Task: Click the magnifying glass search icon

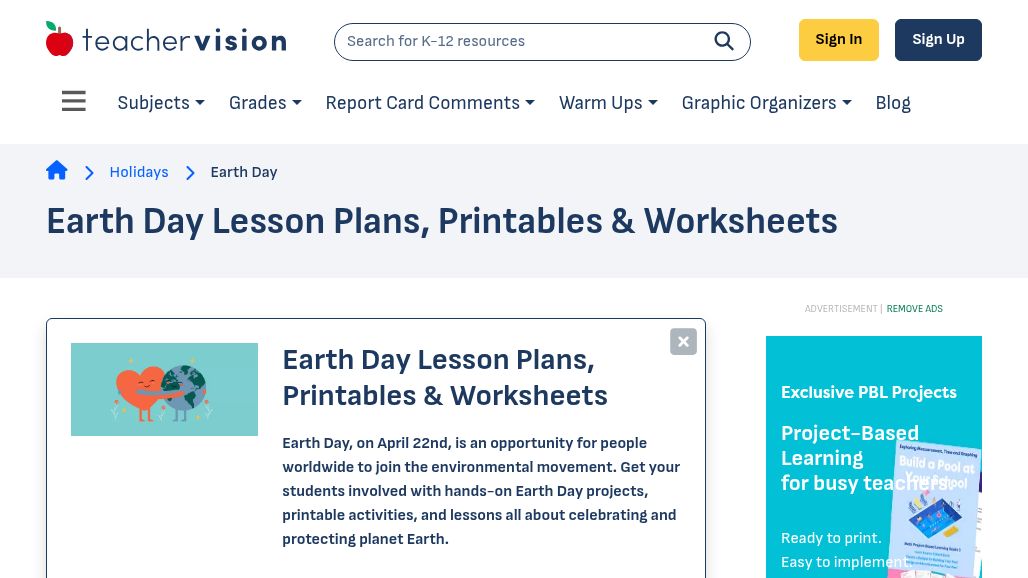Action: click(724, 41)
